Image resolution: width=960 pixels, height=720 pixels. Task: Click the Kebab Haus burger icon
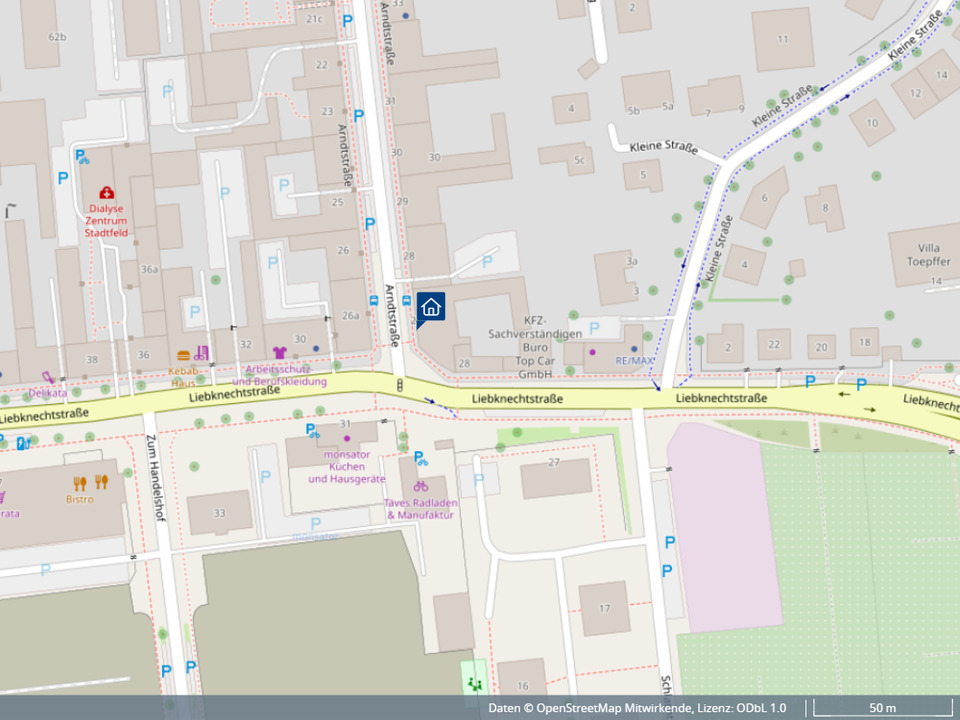coord(183,355)
